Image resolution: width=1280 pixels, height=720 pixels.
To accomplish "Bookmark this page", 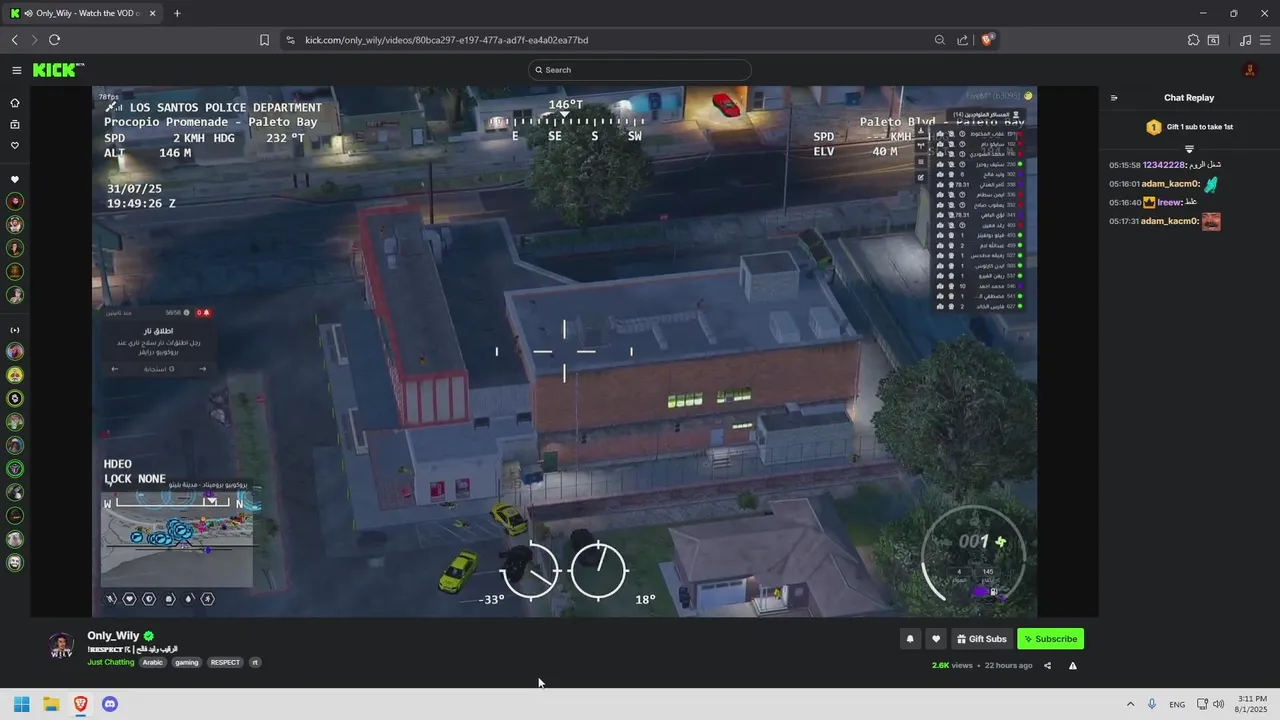I will [x=264, y=40].
